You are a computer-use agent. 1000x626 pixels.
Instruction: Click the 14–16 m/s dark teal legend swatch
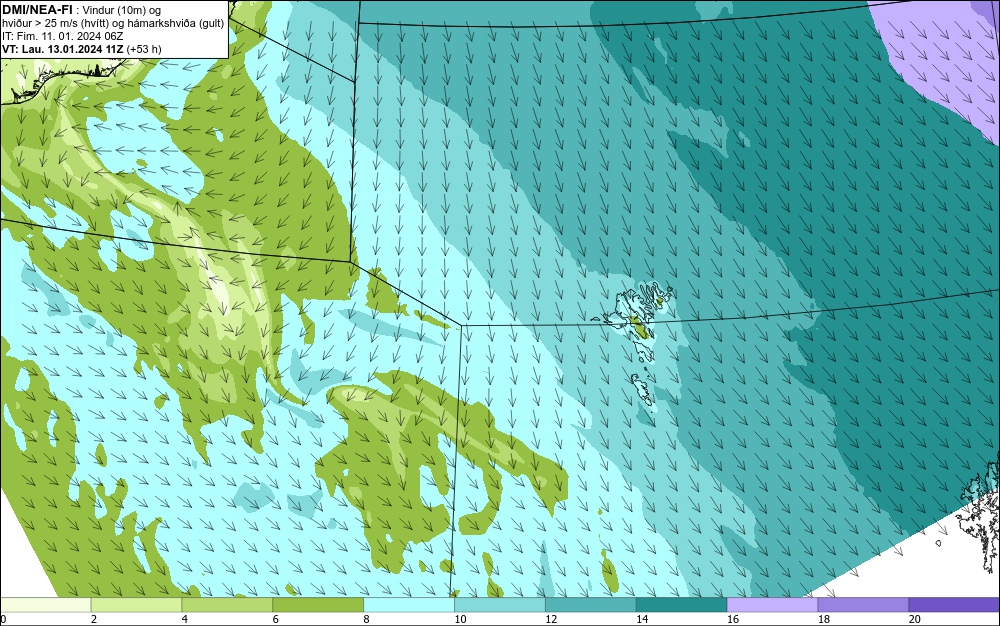(x=682, y=604)
